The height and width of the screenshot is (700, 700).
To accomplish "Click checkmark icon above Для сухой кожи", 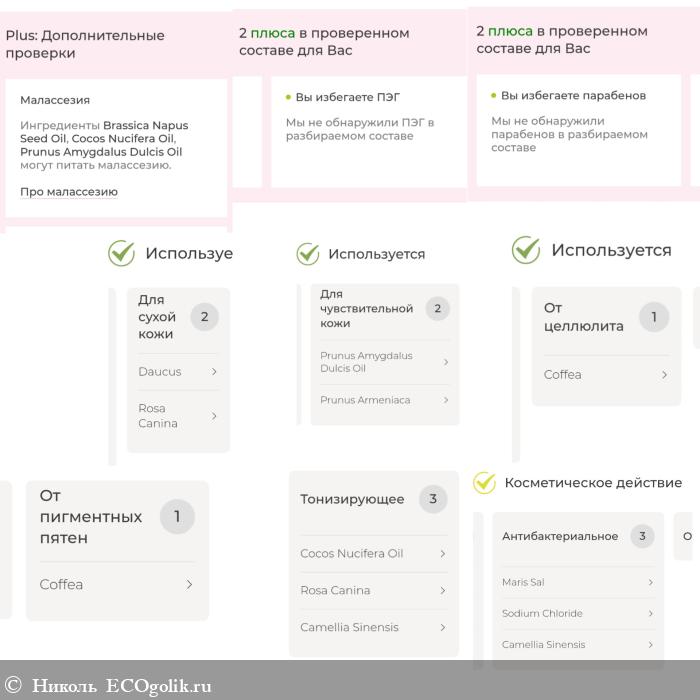I will click(121, 253).
